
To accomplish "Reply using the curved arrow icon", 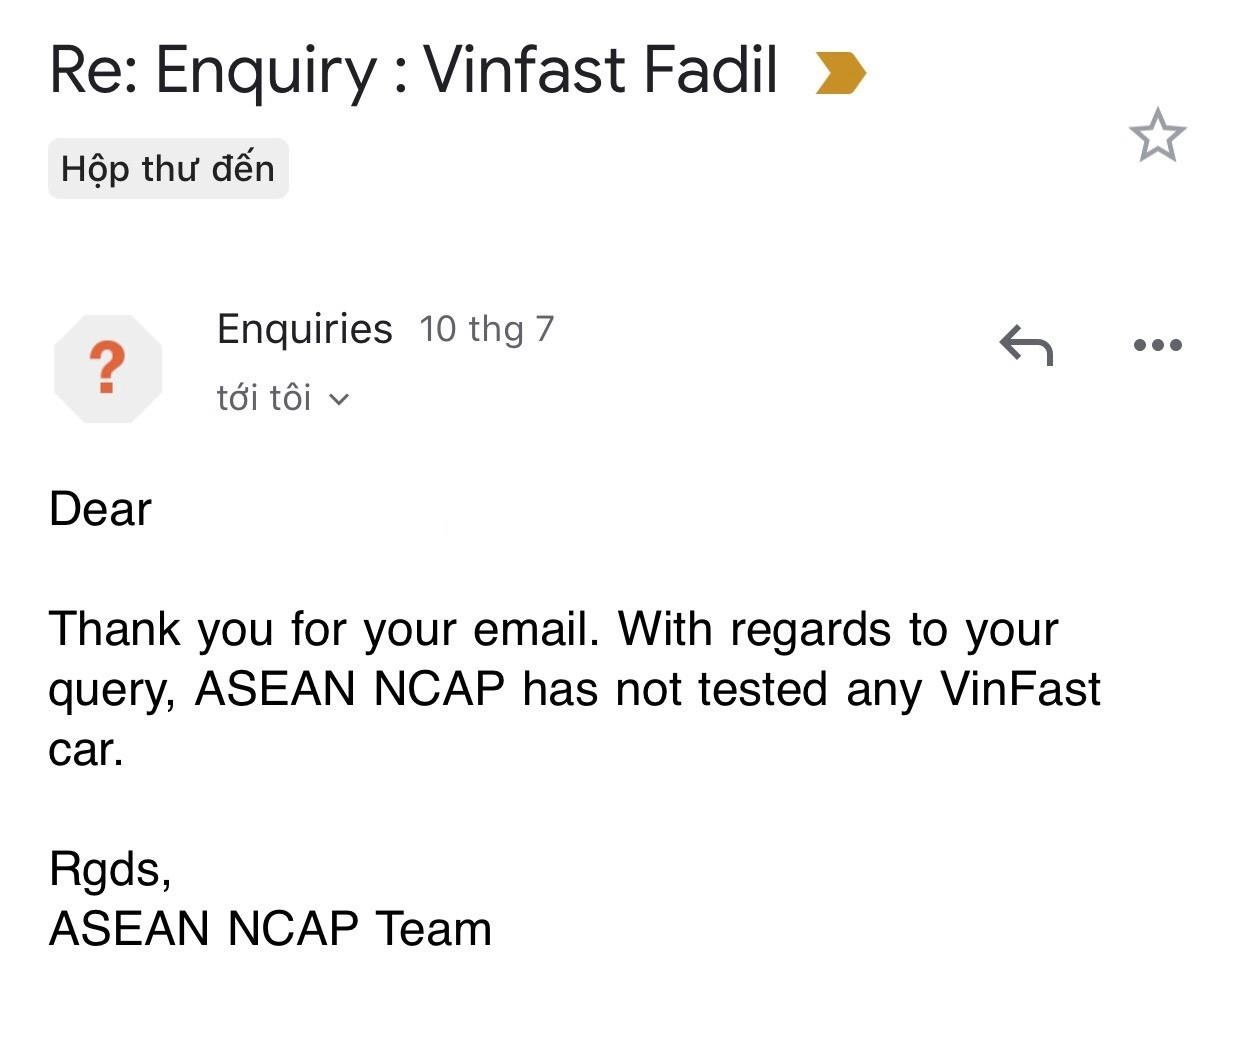I will (x=1026, y=345).
